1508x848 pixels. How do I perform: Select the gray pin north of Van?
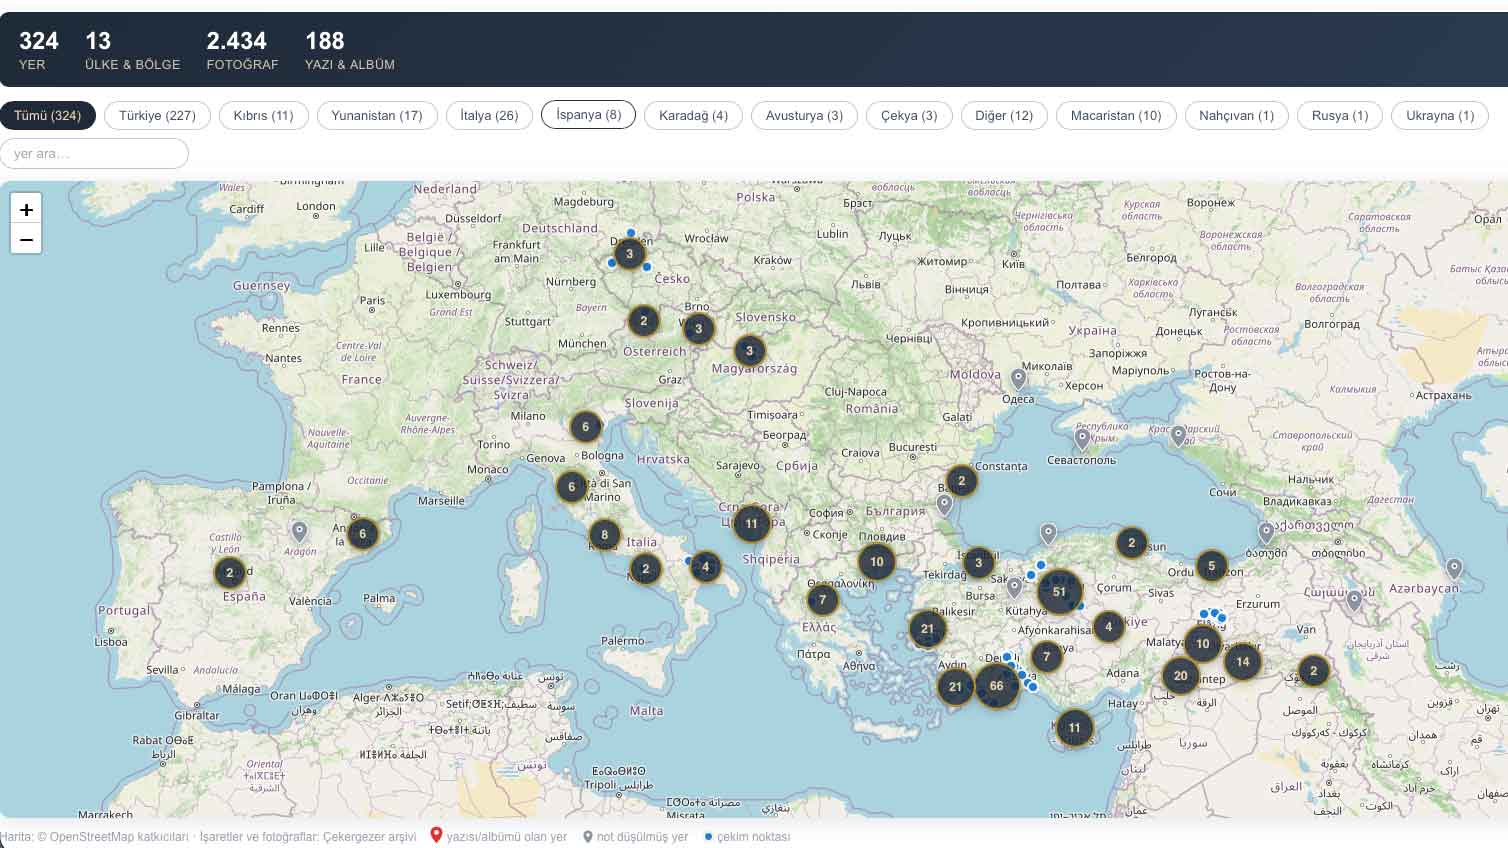[1354, 601]
